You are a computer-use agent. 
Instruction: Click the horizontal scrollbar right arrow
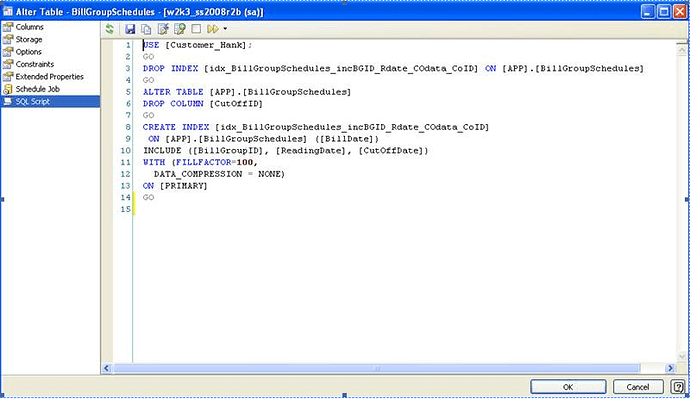click(670, 368)
